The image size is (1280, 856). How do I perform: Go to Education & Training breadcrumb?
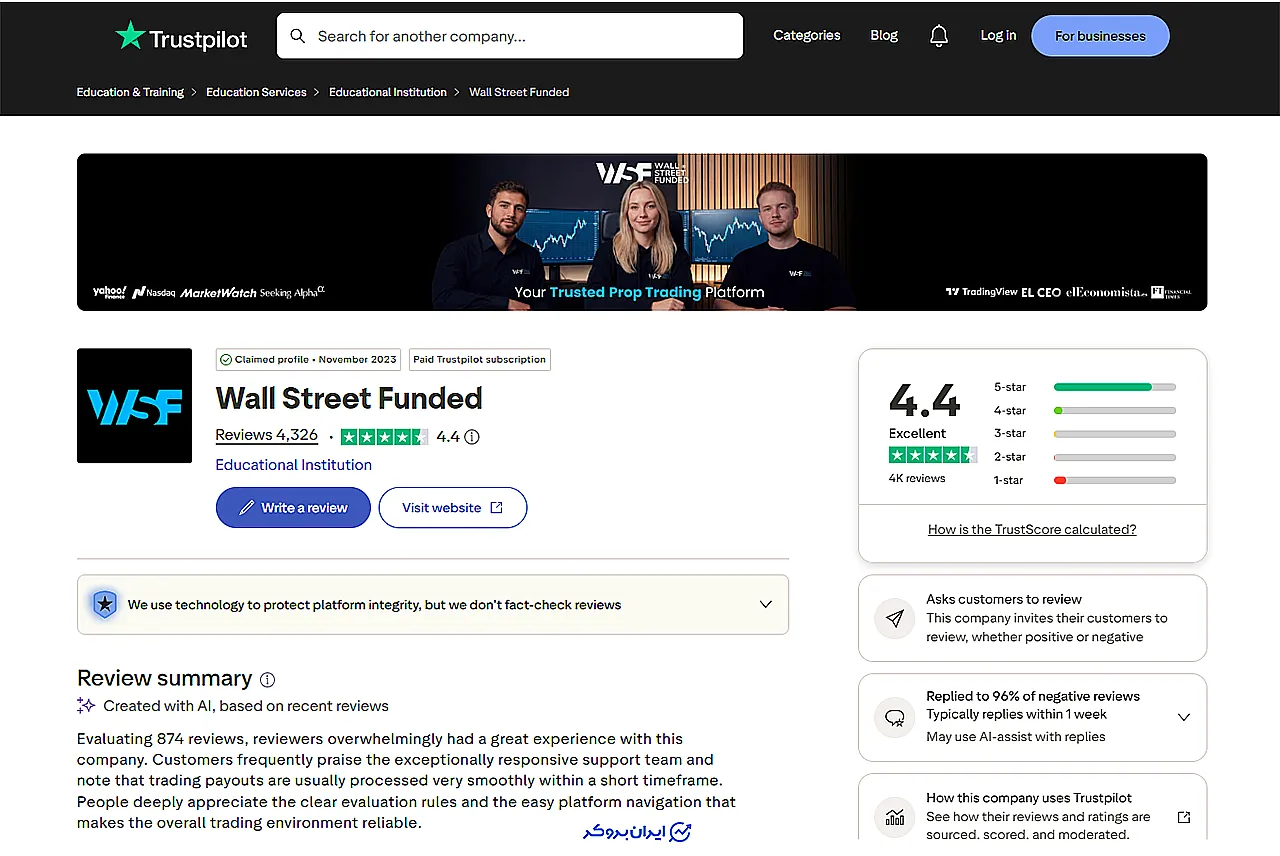(130, 92)
